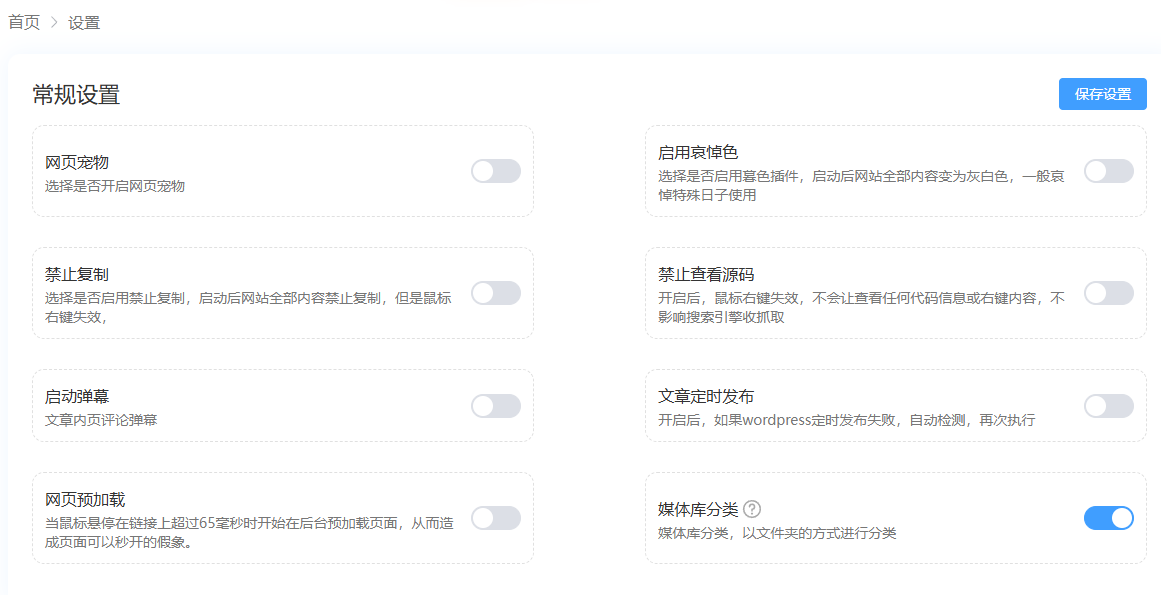Go to 首页 breadcrumb link

tap(24, 22)
